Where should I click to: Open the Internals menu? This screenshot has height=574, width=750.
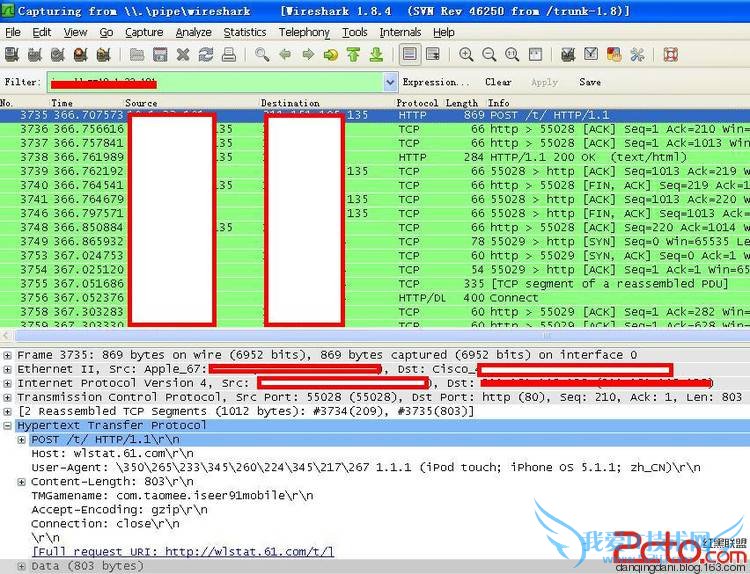400,32
